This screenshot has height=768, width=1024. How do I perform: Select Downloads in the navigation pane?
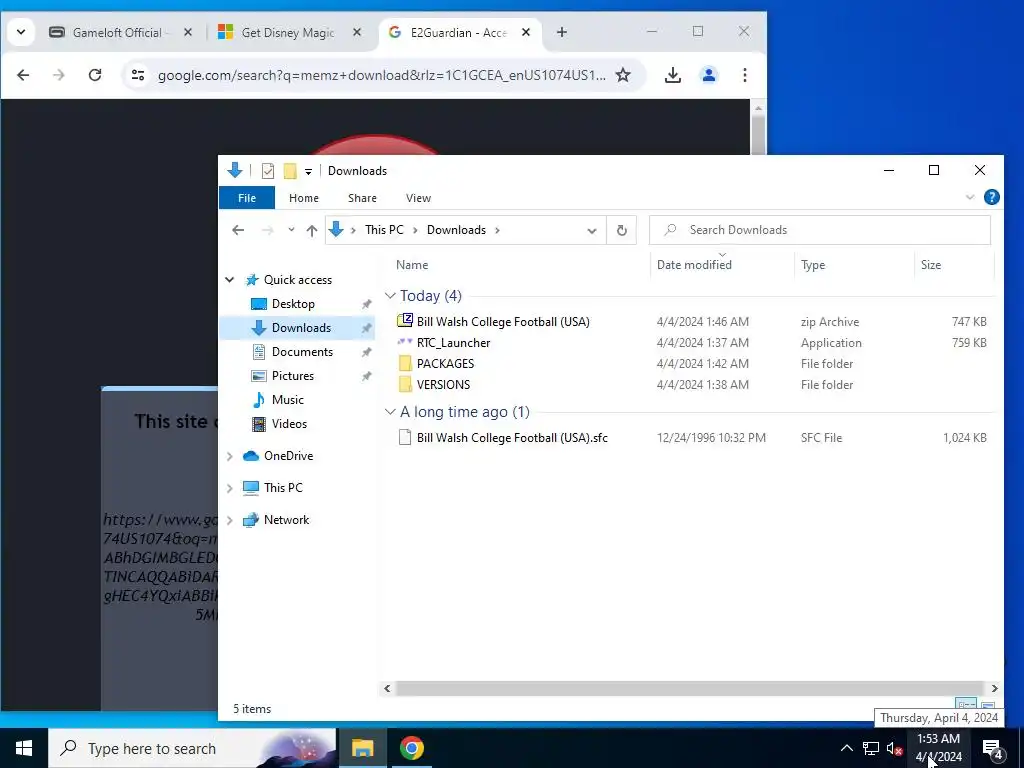click(301, 328)
